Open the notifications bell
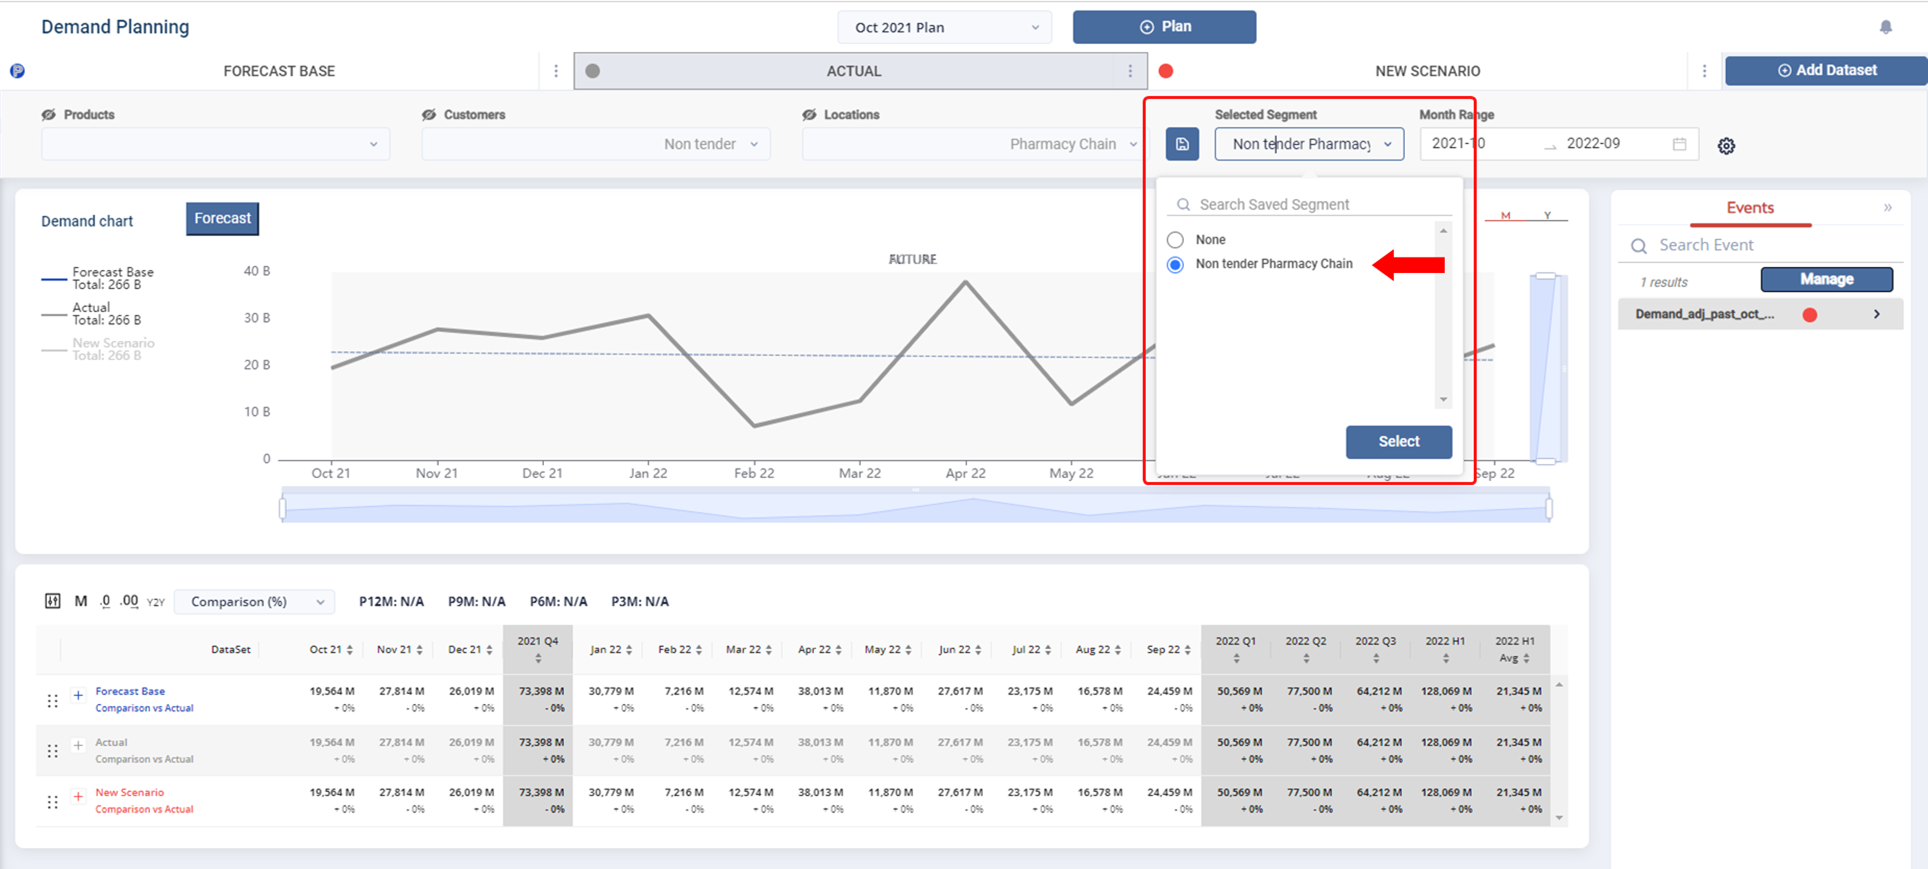 [x=1885, y=27]
